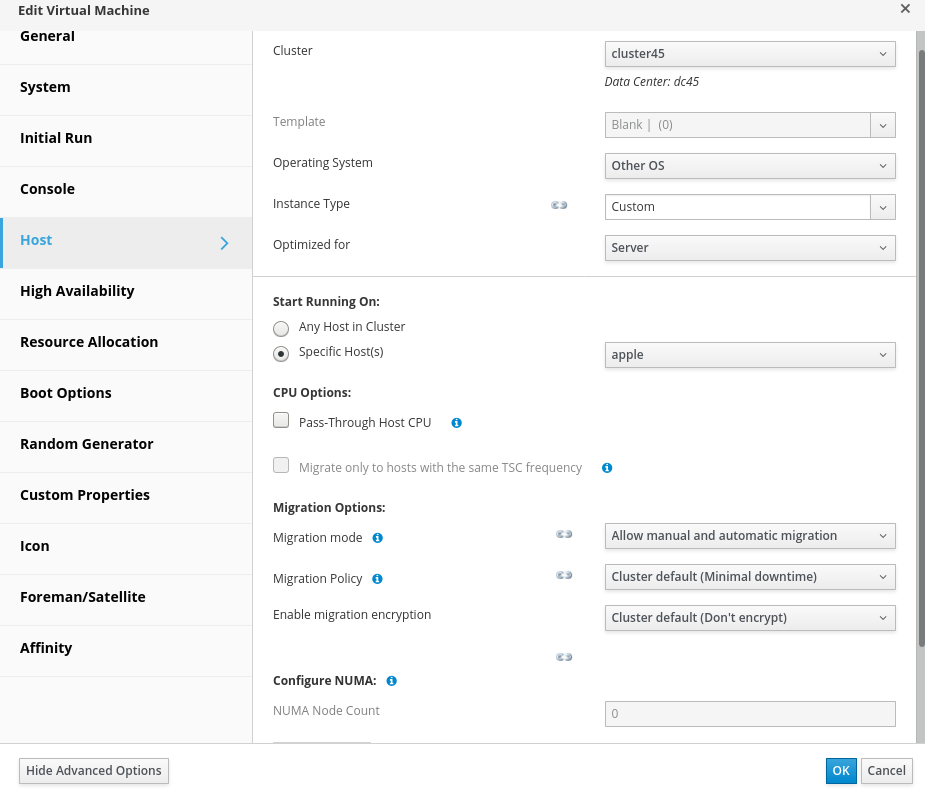Screen dimensions: 925x796
Task: Expand the Optimized for dropdown
Action: 749,248
